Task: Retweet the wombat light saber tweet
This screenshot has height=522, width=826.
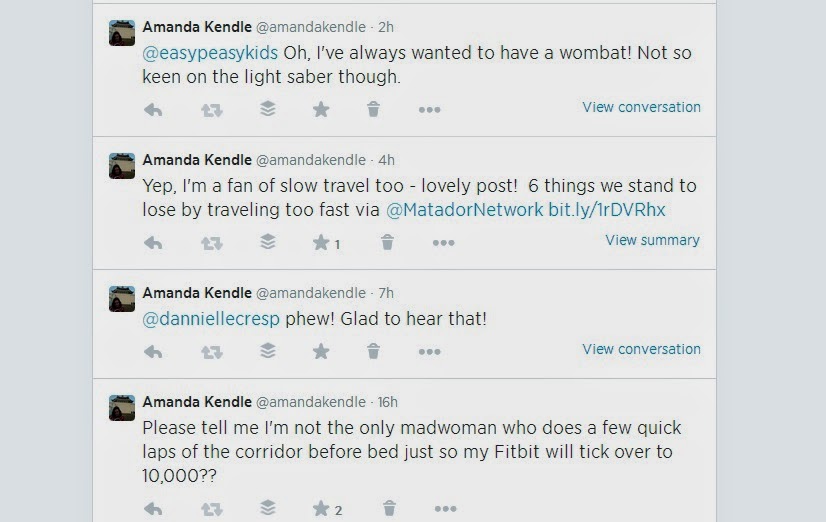Action: pos(211,110)
